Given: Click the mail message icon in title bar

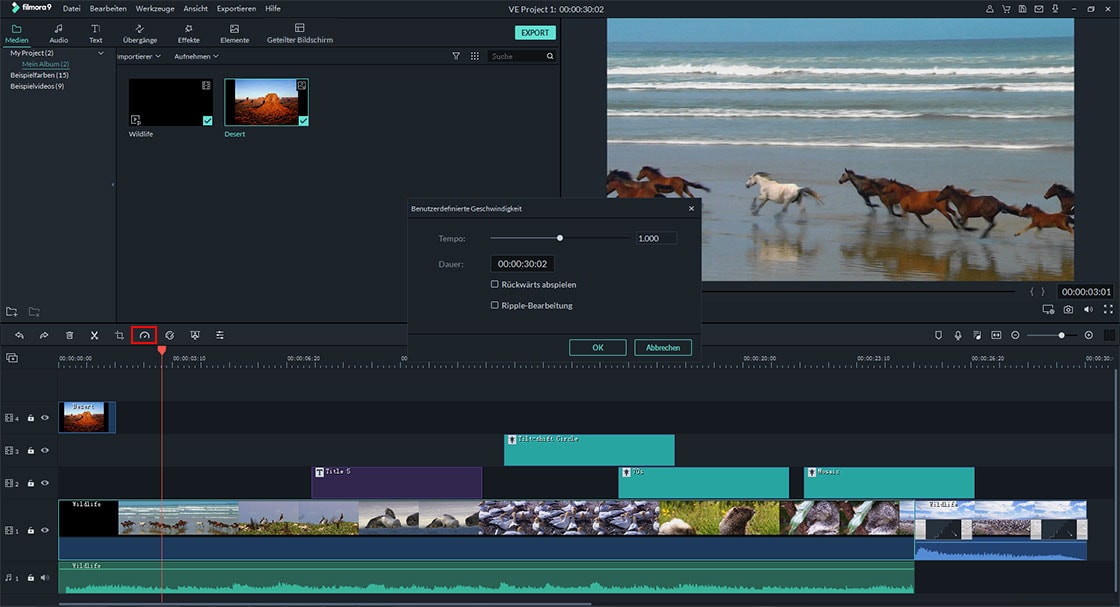Looking at the screenshot, I should (1039, 9).
